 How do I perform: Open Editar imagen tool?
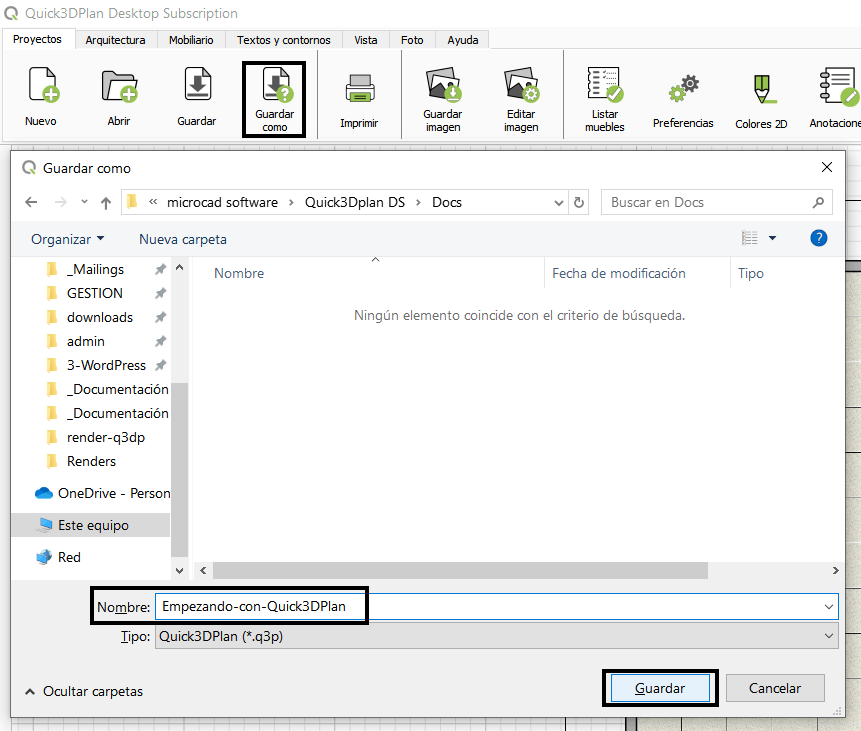coord(521,99)
